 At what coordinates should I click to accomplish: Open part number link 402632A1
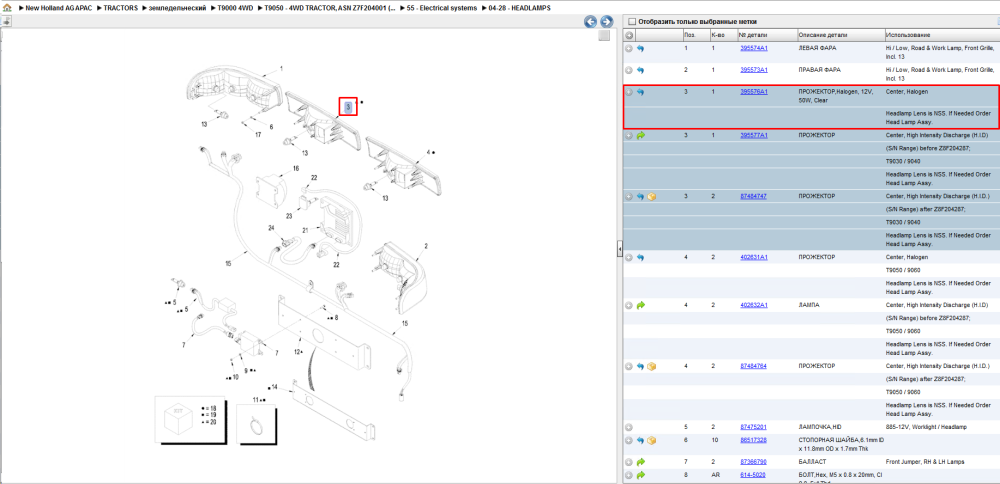[754, 305]
